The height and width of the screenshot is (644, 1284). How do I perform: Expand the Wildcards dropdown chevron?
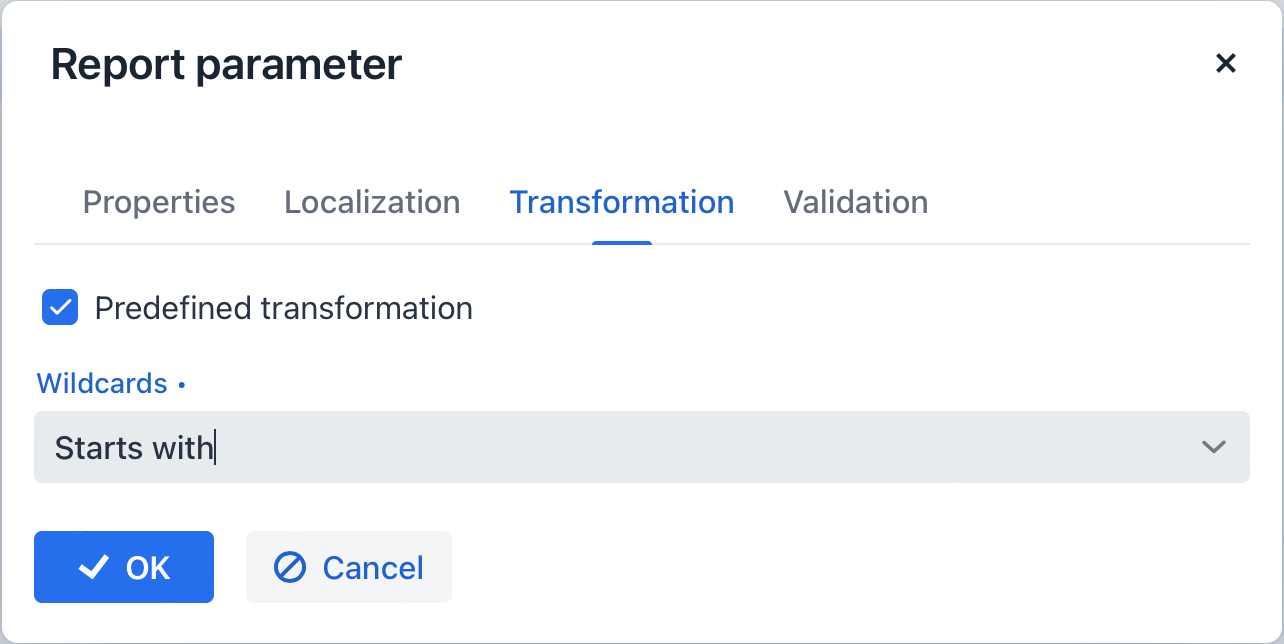point(1213,447)
